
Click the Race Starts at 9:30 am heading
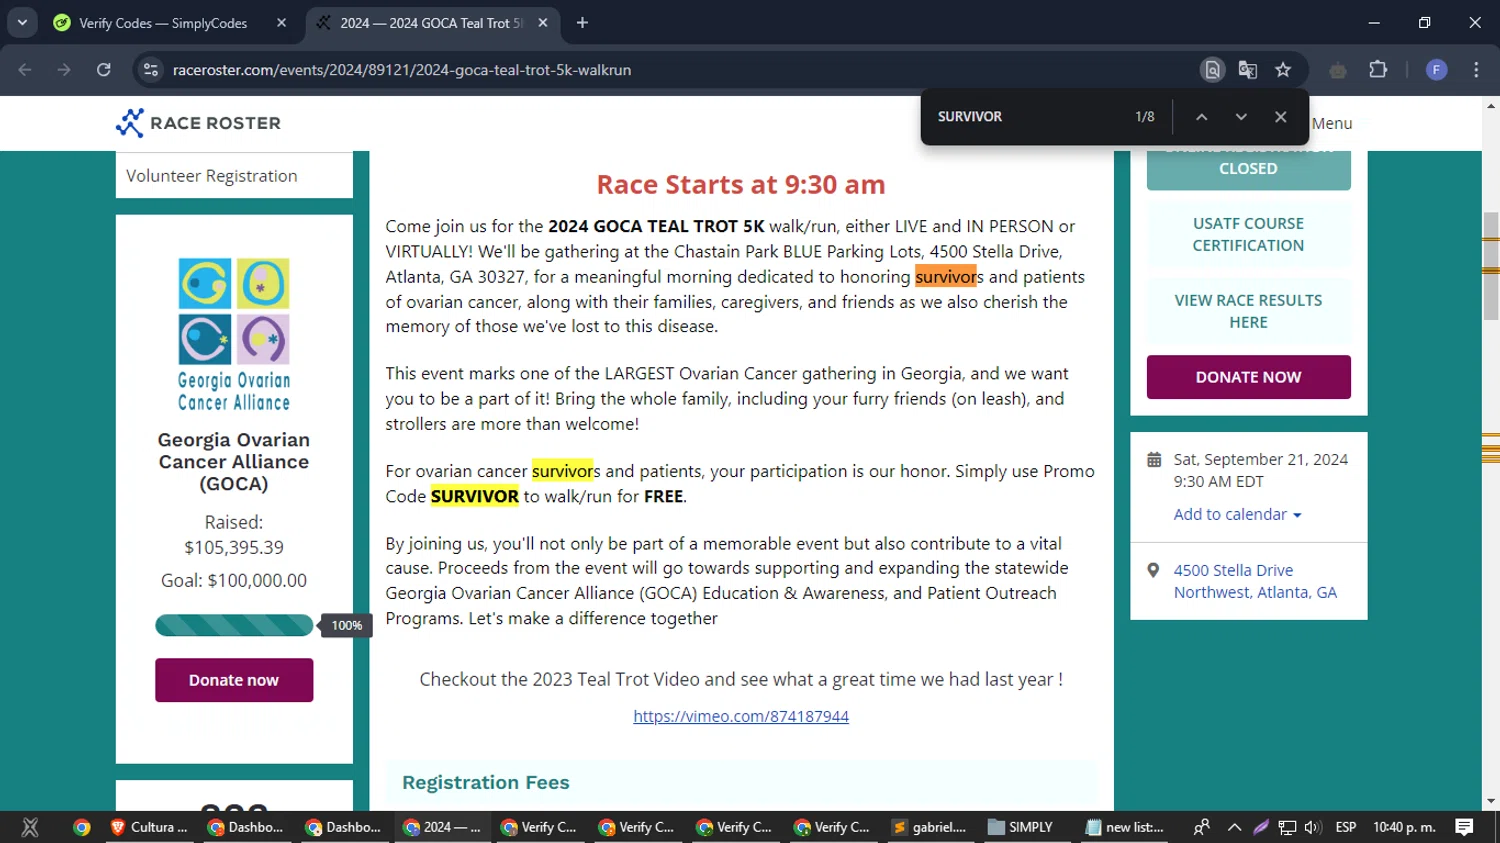click(x=741, y=184)
